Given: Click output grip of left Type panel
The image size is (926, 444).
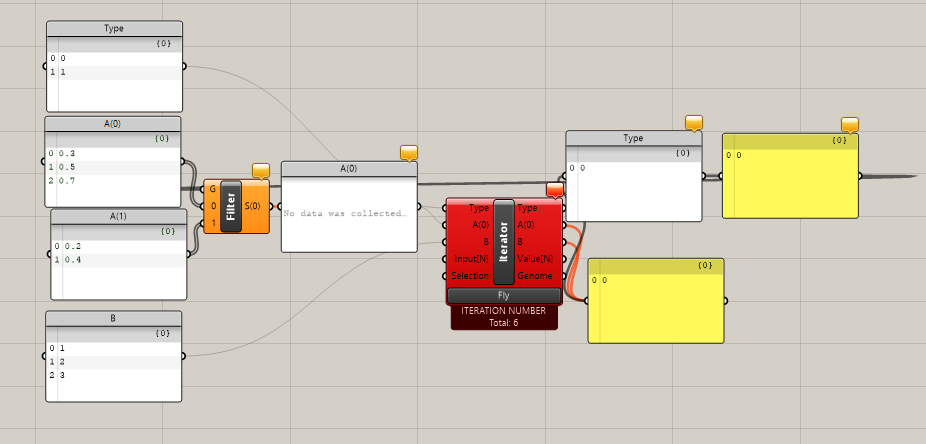Looking at the screenshot, I should click(184, 66).
